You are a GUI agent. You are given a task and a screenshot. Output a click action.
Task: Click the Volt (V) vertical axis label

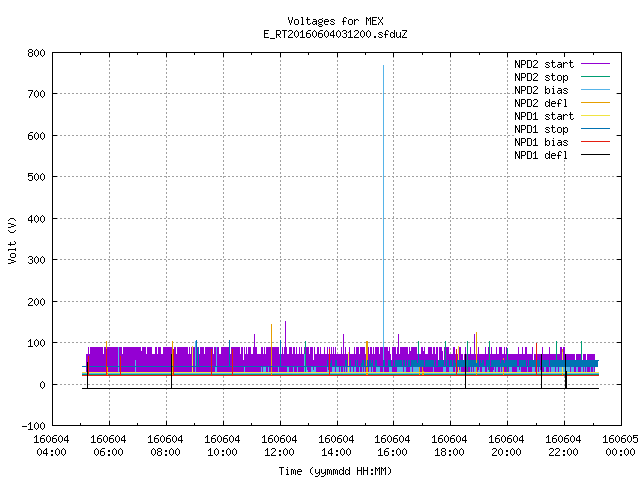(13, 241)
